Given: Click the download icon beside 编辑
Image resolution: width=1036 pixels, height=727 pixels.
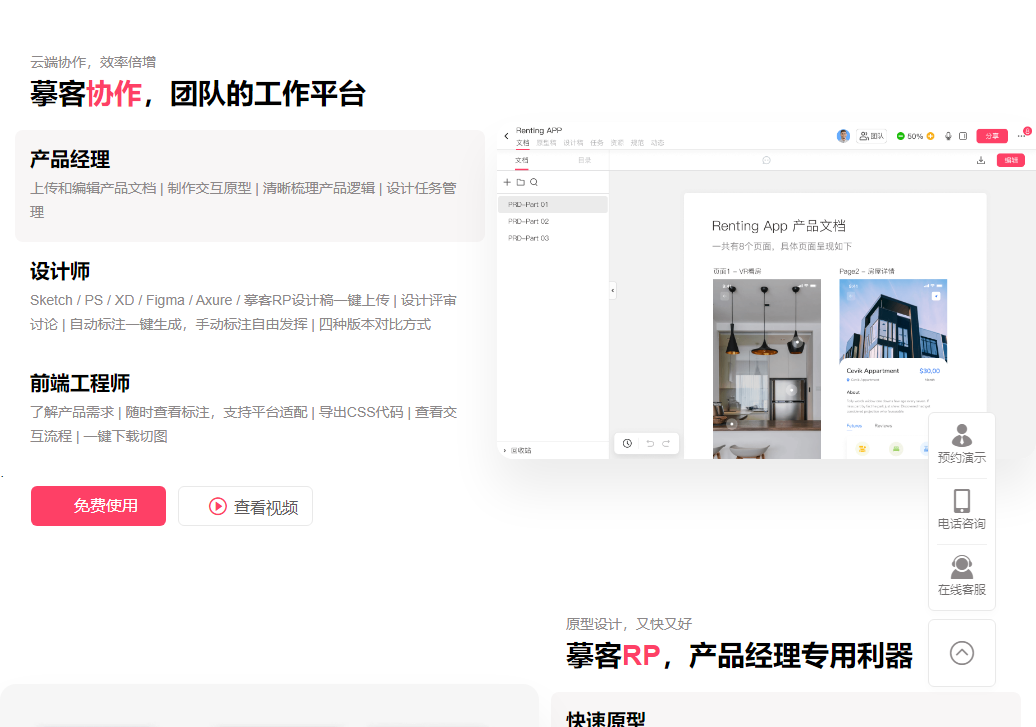Looking at the screenshot, I should (x=981, y=160).
